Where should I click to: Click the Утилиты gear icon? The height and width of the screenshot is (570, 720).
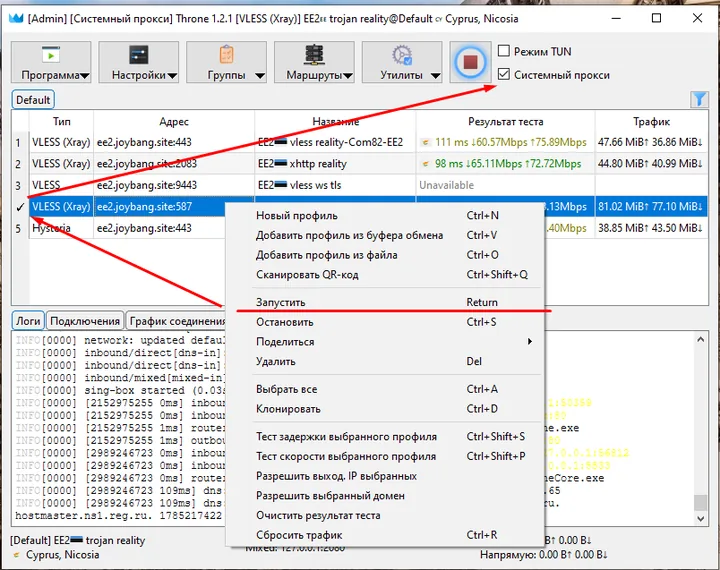pos(402,55)
